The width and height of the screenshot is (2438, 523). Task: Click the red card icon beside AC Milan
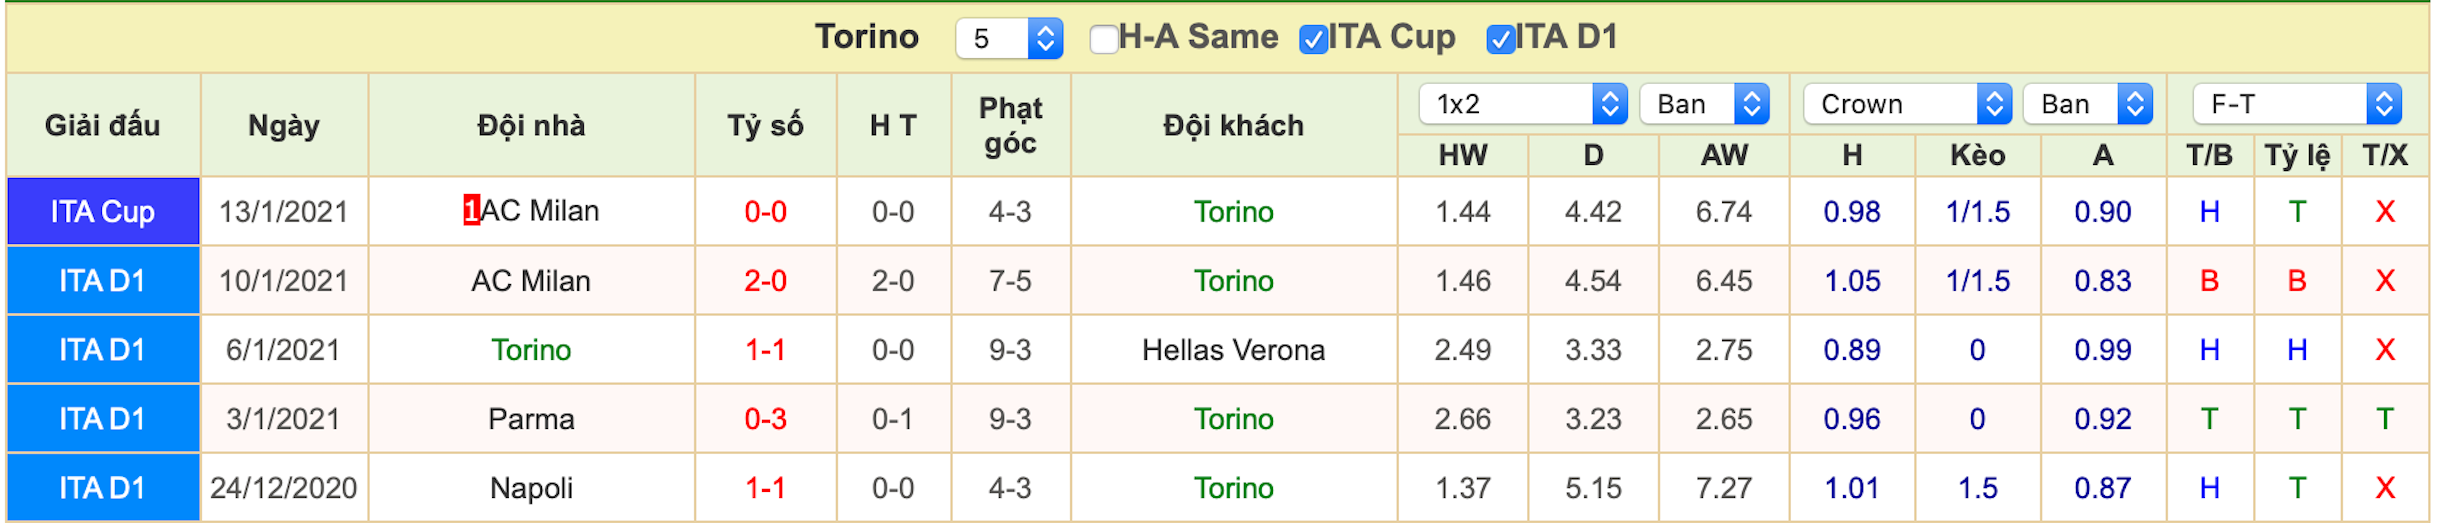click(x=471, y=210)
